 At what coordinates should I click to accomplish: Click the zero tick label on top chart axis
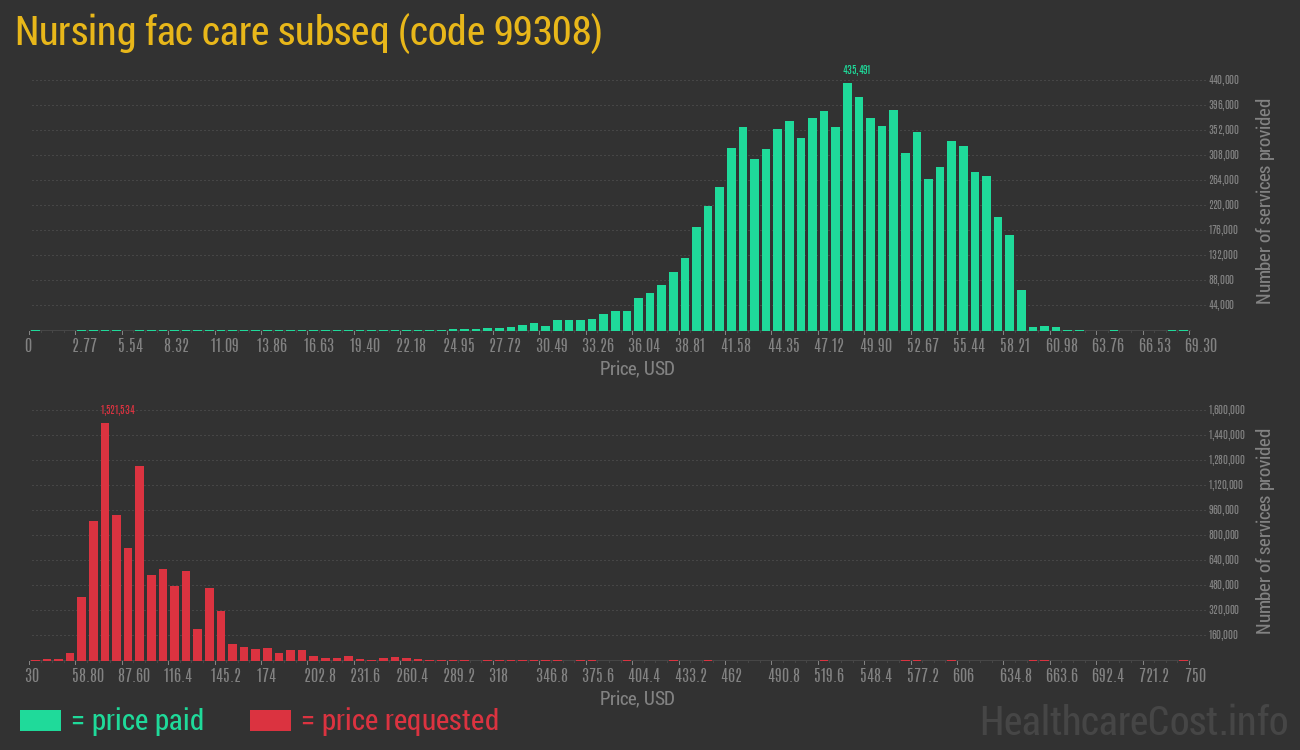coord(29,345)
